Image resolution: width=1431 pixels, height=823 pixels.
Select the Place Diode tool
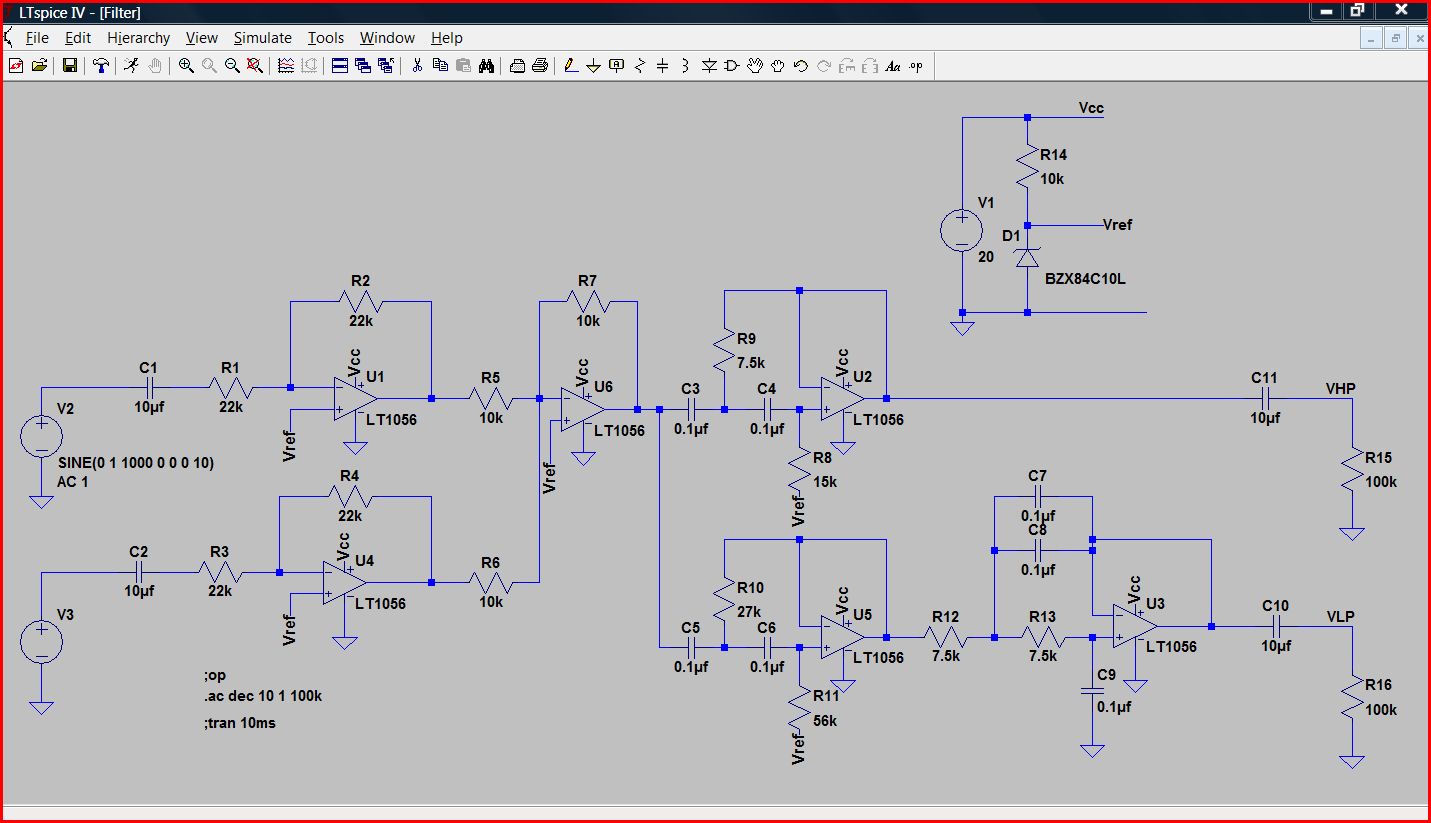(x=708, y=66)
